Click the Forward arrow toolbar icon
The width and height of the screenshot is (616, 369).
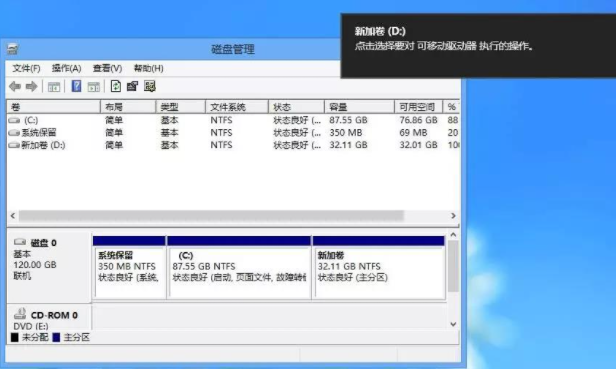pos(31,86)
